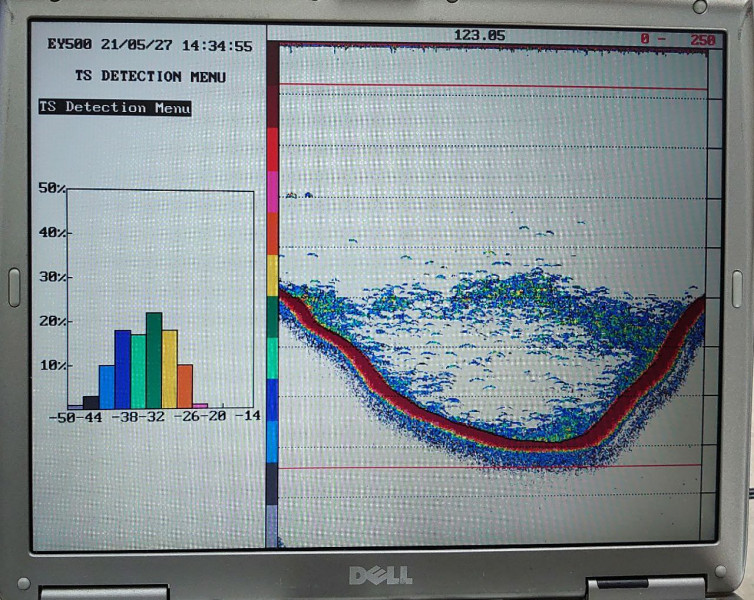Click the orange histogram bar
Image resolution: width=754 pixels, height=600 pixels.
point(185,386)
